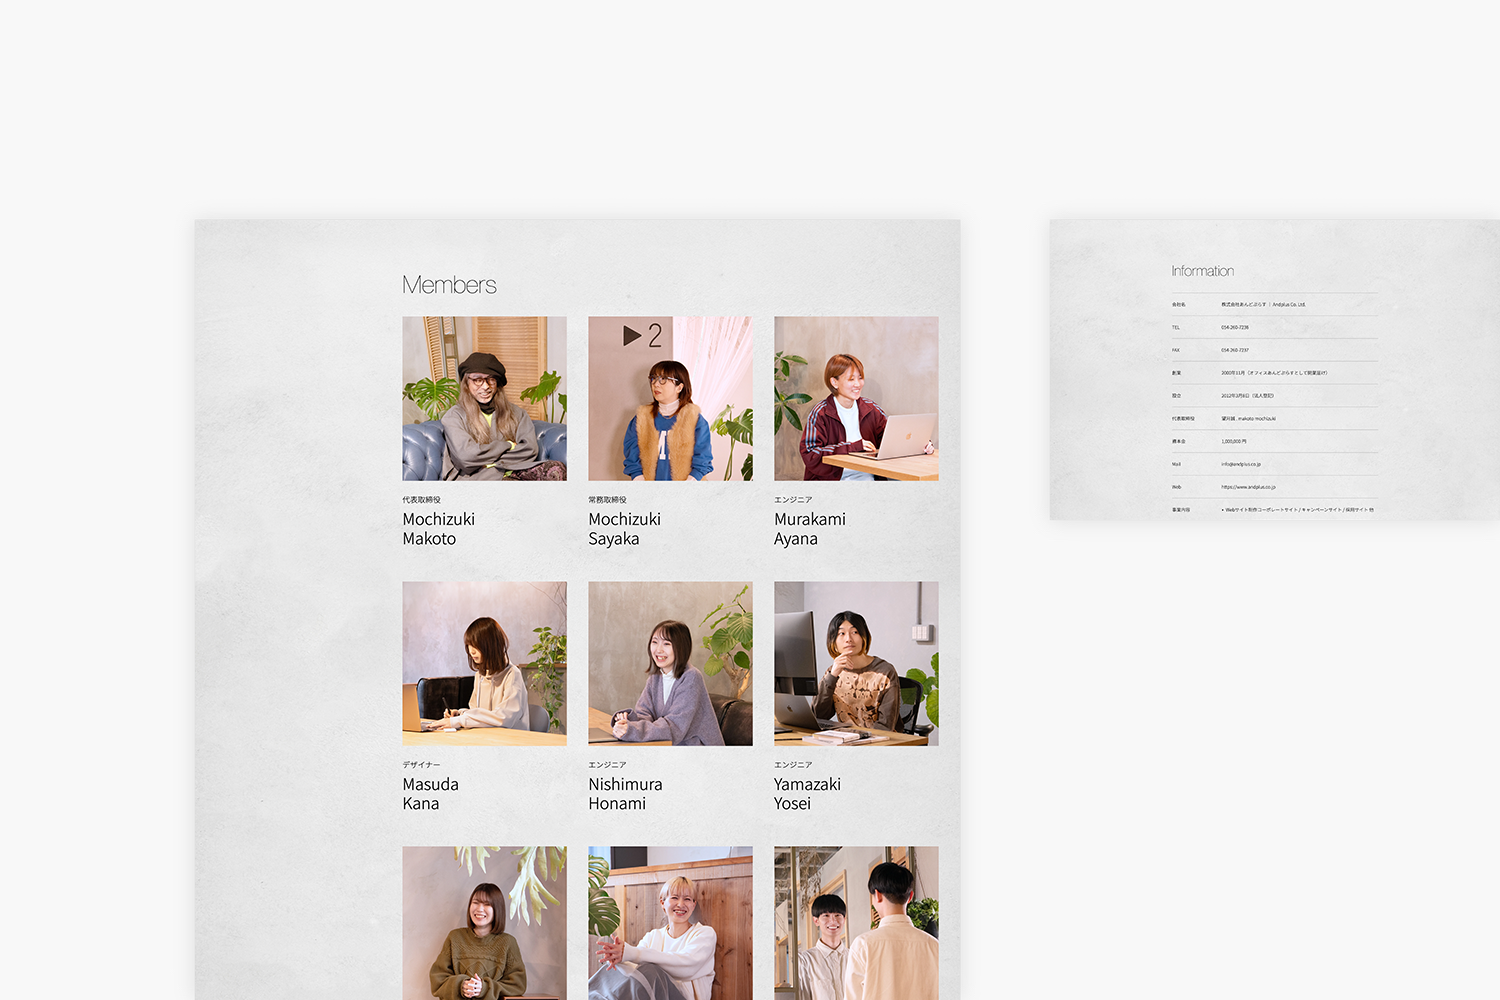Click the TEL phone number 054-260-7236
The height and width of the screenshot is (1000, 1500).
point(1234,327)
